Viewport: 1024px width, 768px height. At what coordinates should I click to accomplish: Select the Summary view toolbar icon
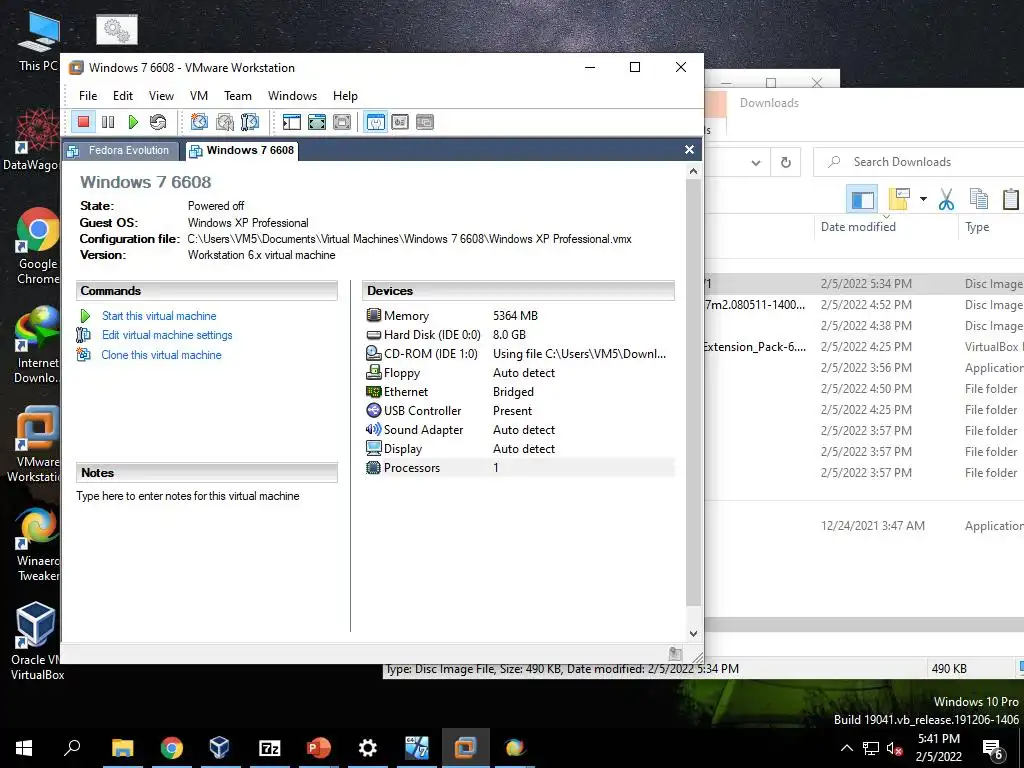[x=376, y=121]
